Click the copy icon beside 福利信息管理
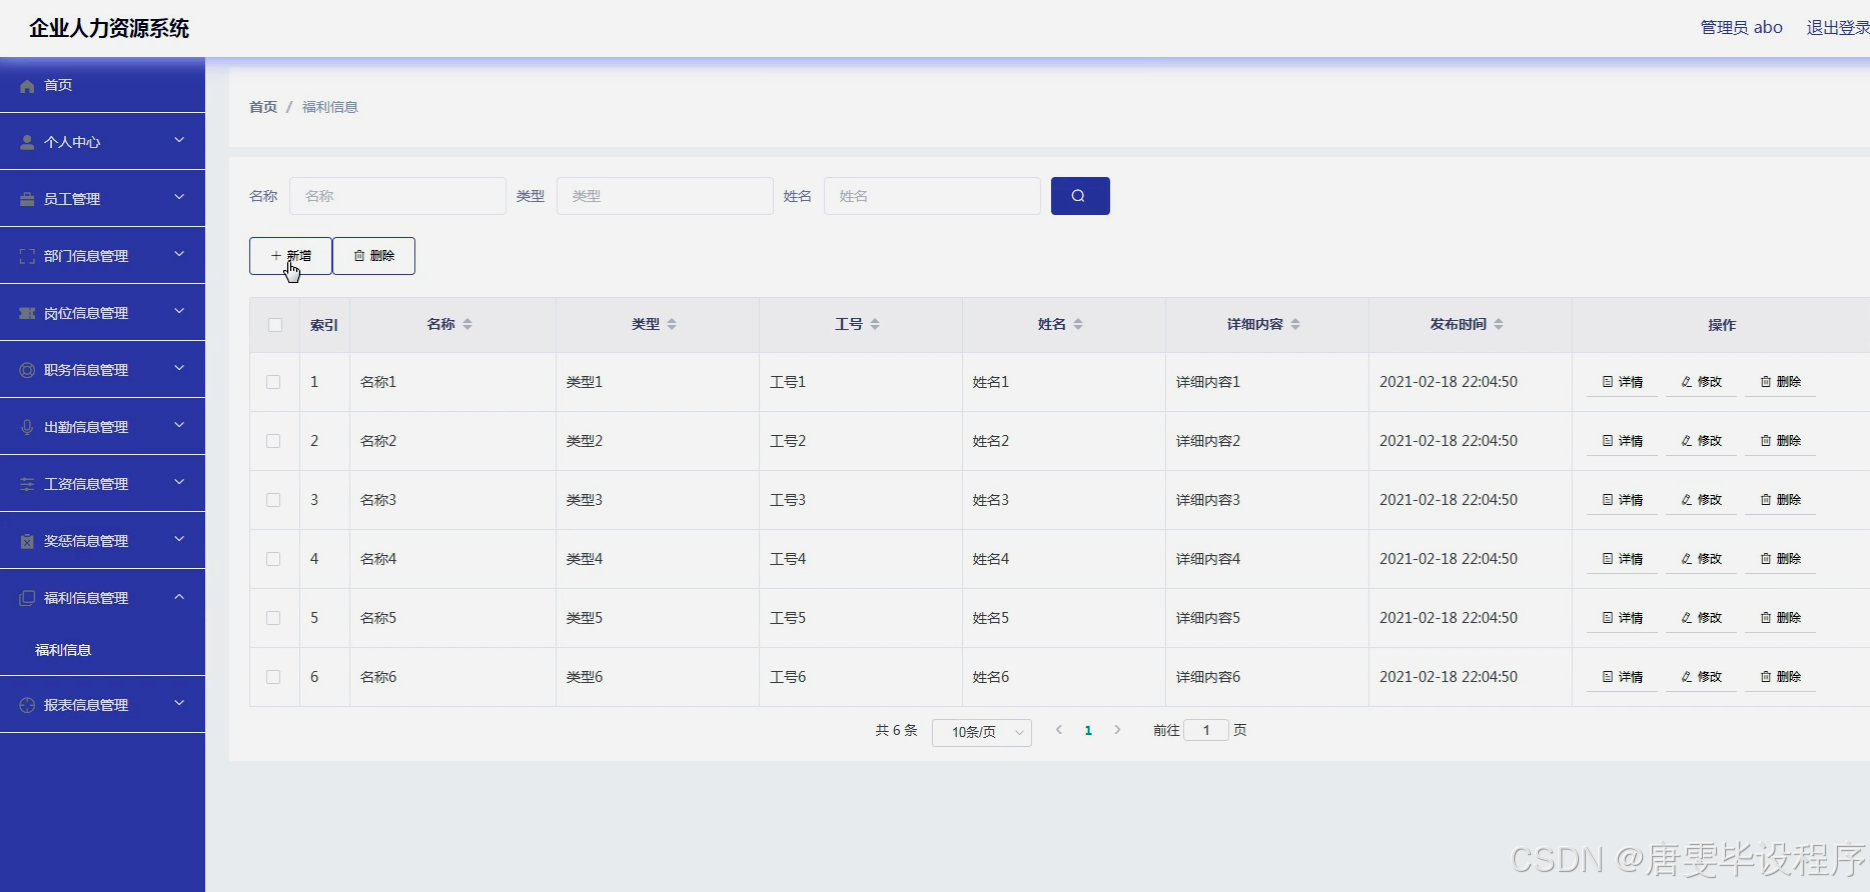This screenshot has height=892, width=1870. 27,598
